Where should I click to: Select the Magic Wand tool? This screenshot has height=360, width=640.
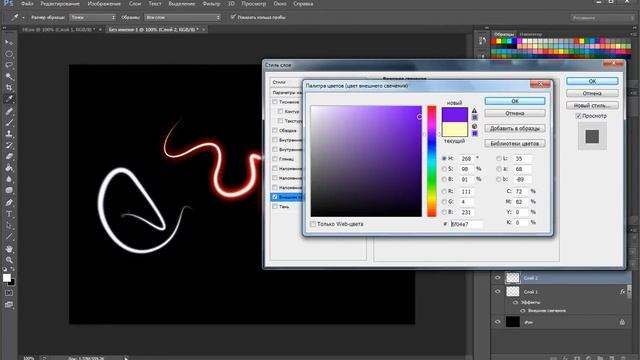[9, 76]
